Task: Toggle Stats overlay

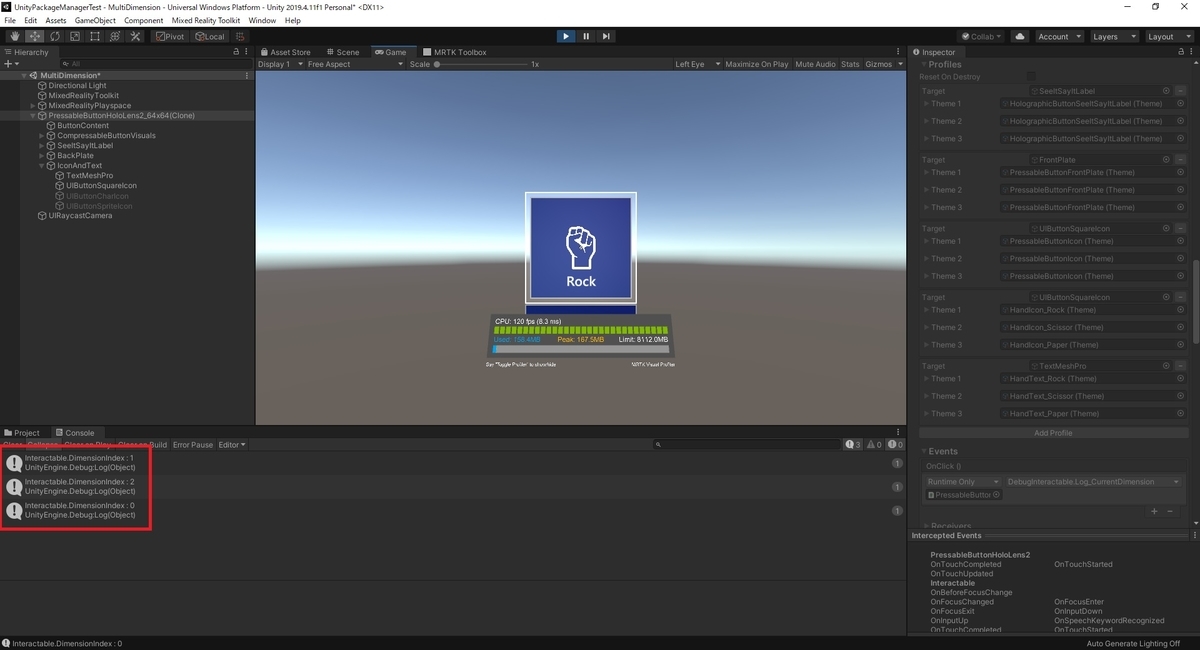Action: click(850, 64)
